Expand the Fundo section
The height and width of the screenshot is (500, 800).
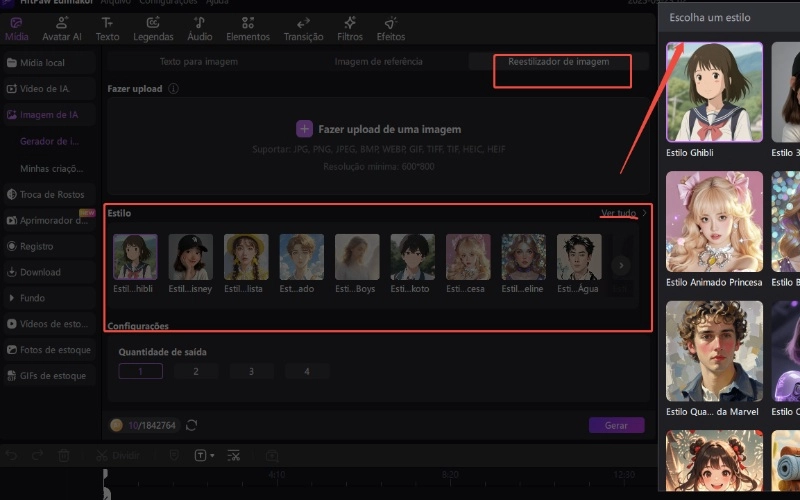point(48,298)
